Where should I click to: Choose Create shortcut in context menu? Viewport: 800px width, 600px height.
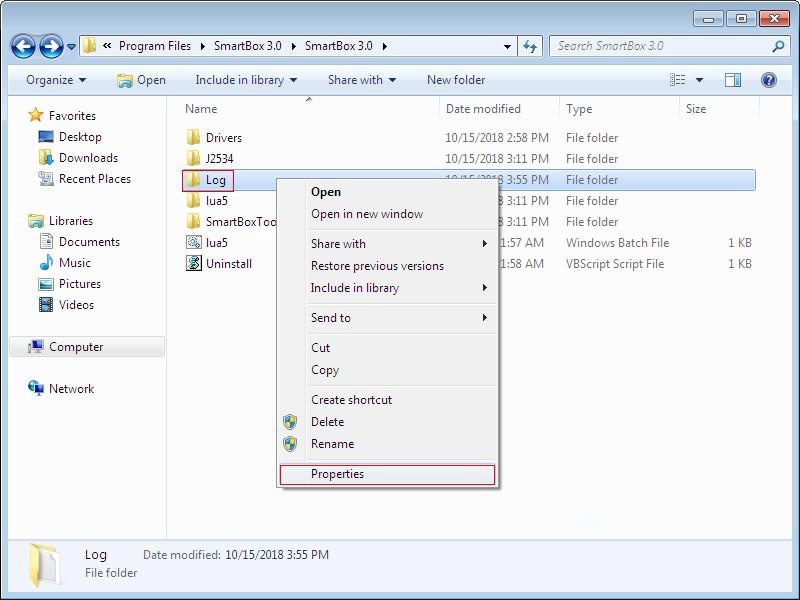tap(388, 400)
